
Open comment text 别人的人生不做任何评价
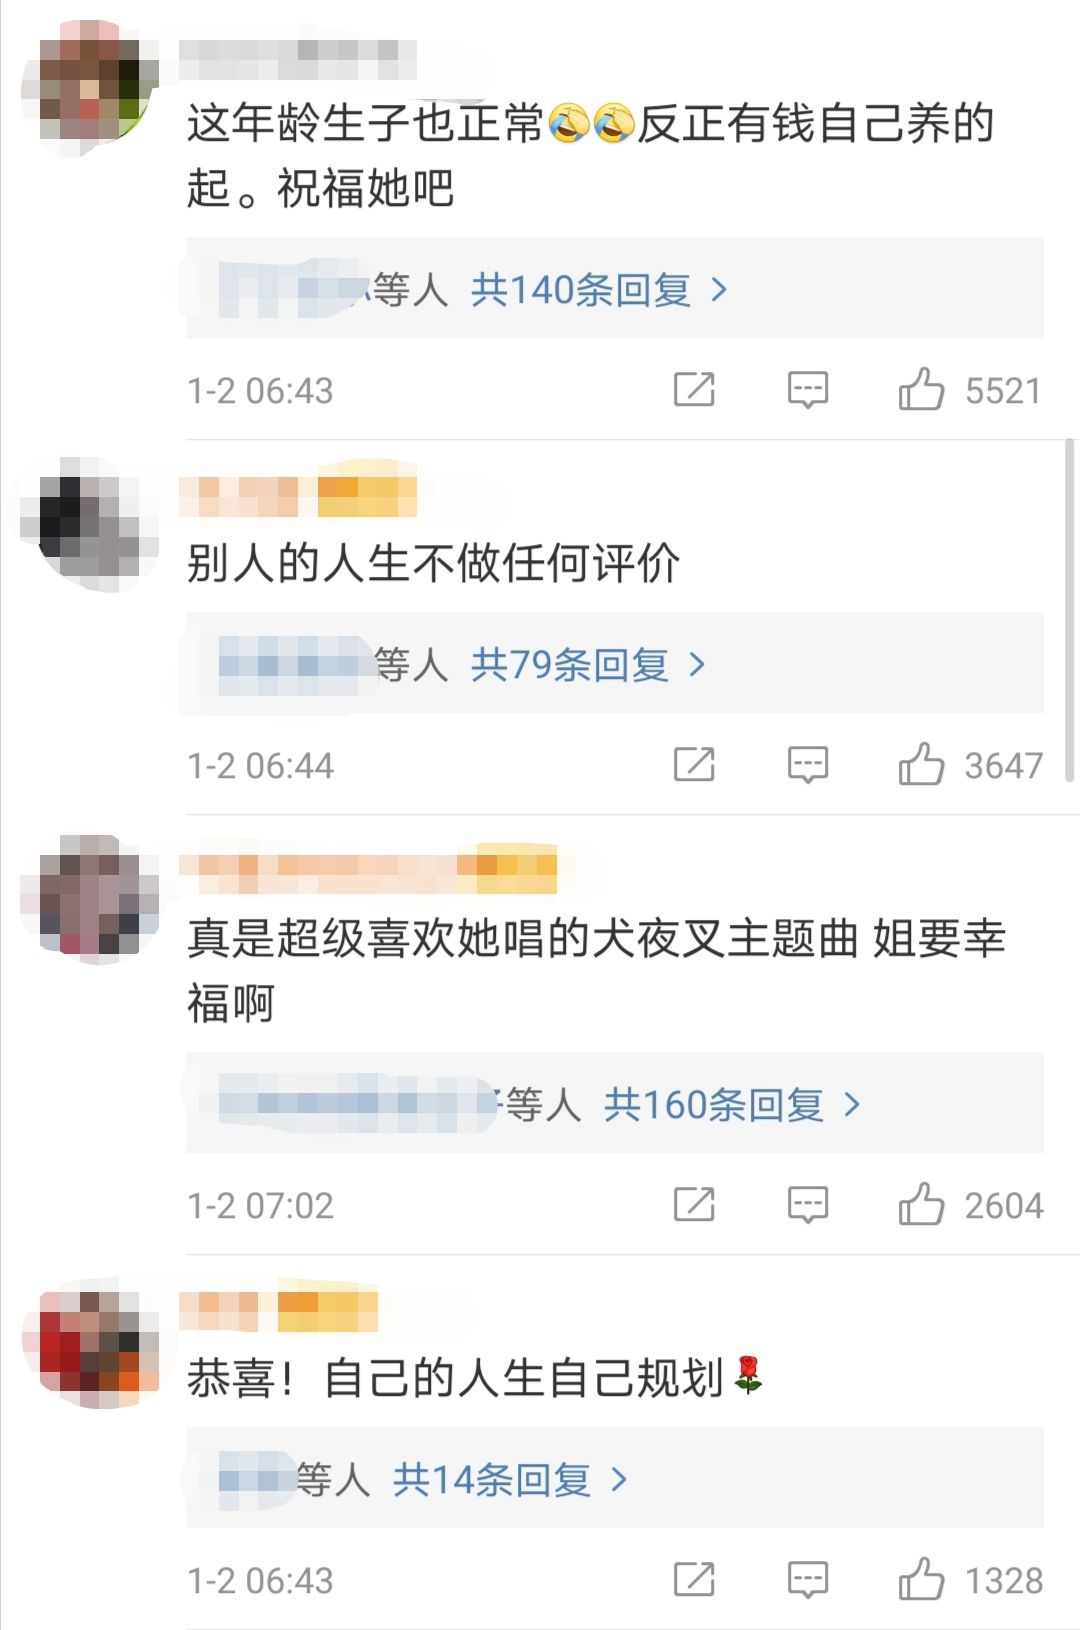[433, 563]
